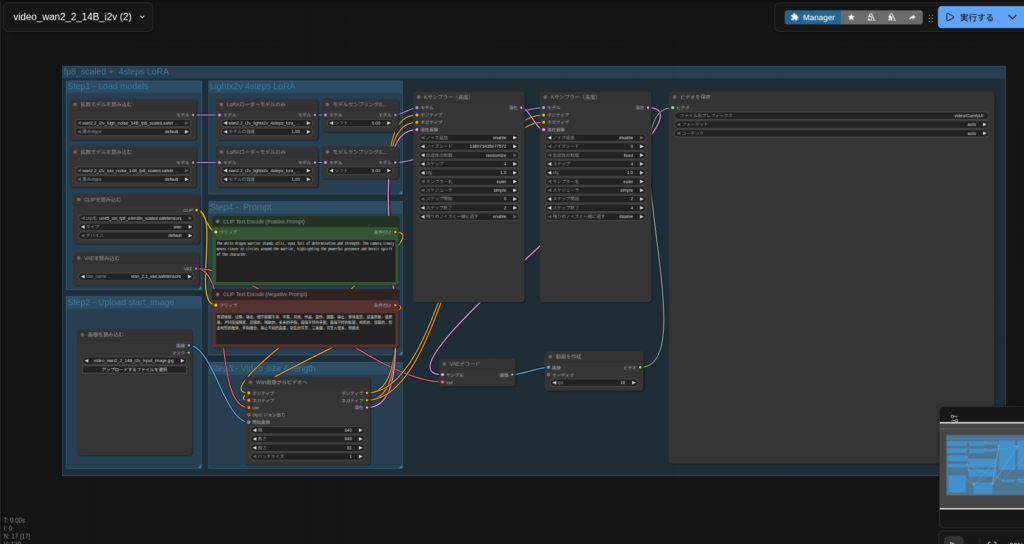The image size is (1024, 544).
Task: Toggle ノイズ追加 enable on first KSampler
Action: tap(468, 137)
